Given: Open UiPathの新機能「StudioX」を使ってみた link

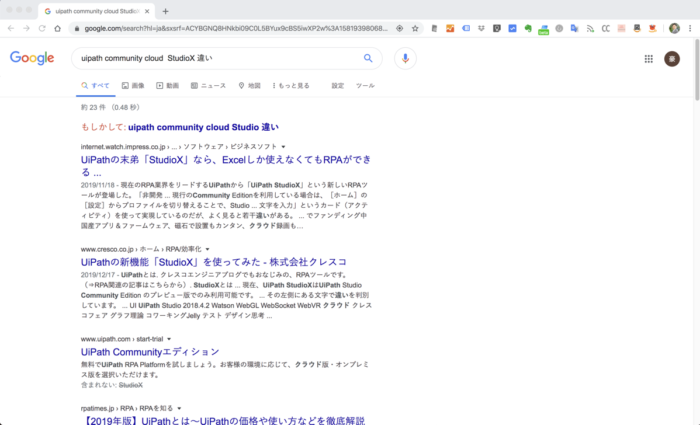Looking at the screenshot, I should 214,262.
